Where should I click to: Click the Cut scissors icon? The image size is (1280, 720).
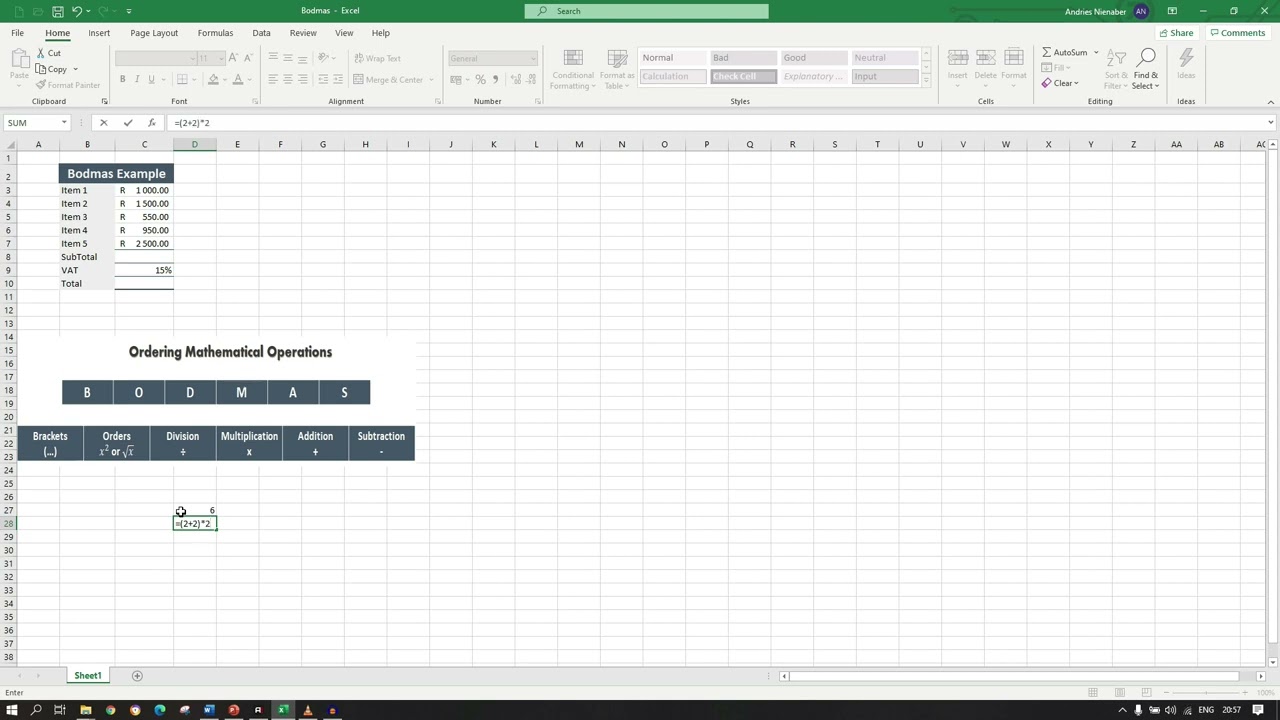(x=42, y=53)
